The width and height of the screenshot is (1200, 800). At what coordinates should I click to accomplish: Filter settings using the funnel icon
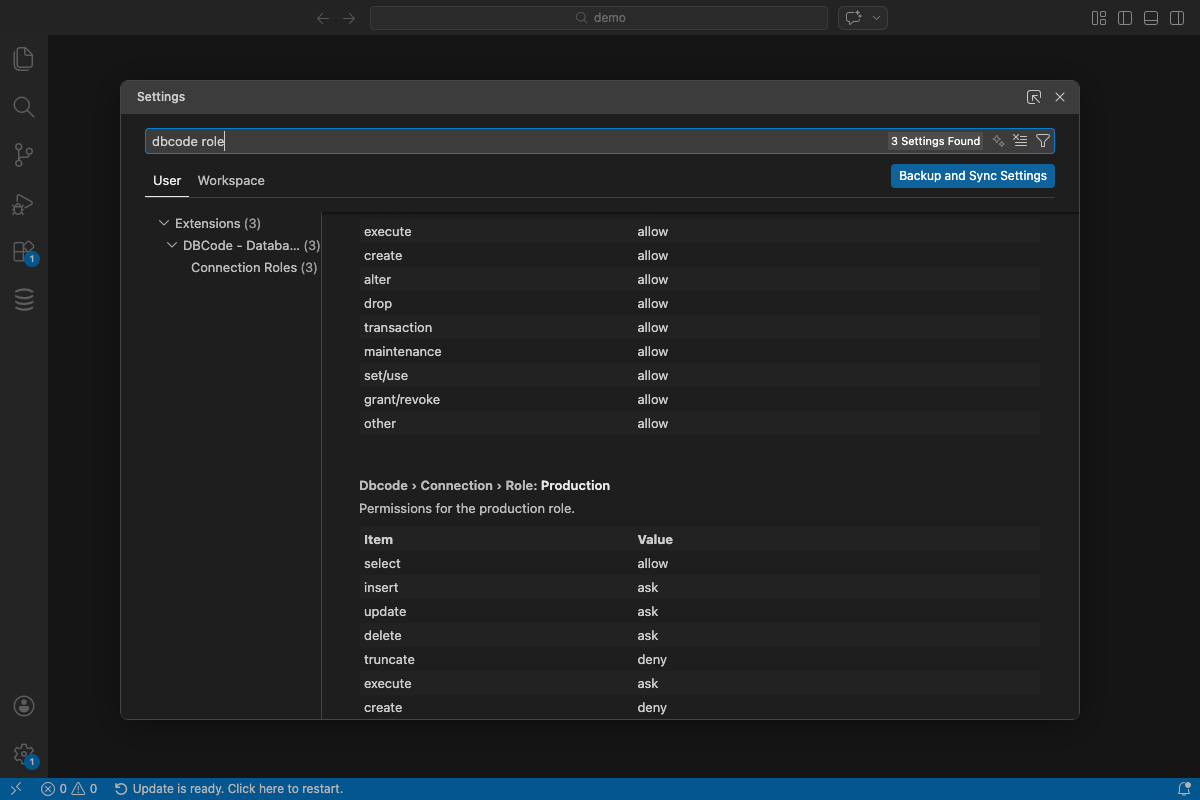click(x=1043, y=140)
